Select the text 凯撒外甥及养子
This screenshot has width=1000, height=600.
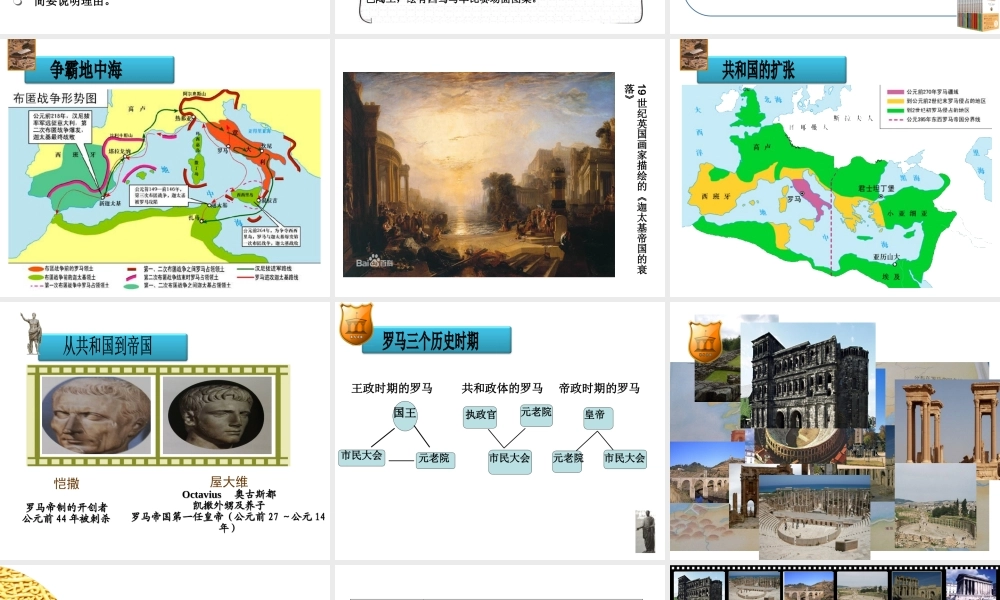pos(229,505)
